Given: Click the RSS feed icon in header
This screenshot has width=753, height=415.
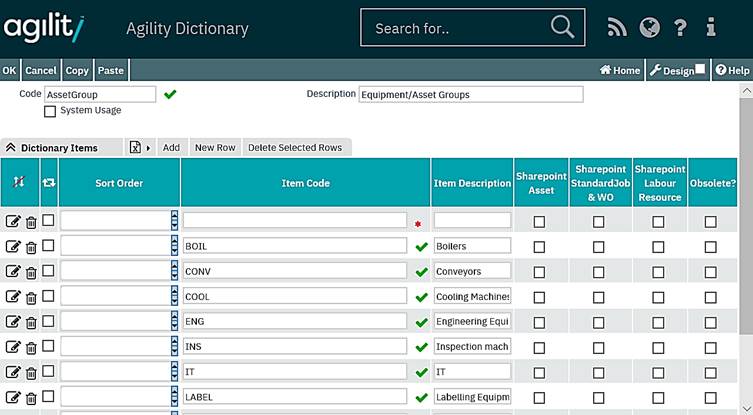Looking at the screenshot, I should point(617,28).
